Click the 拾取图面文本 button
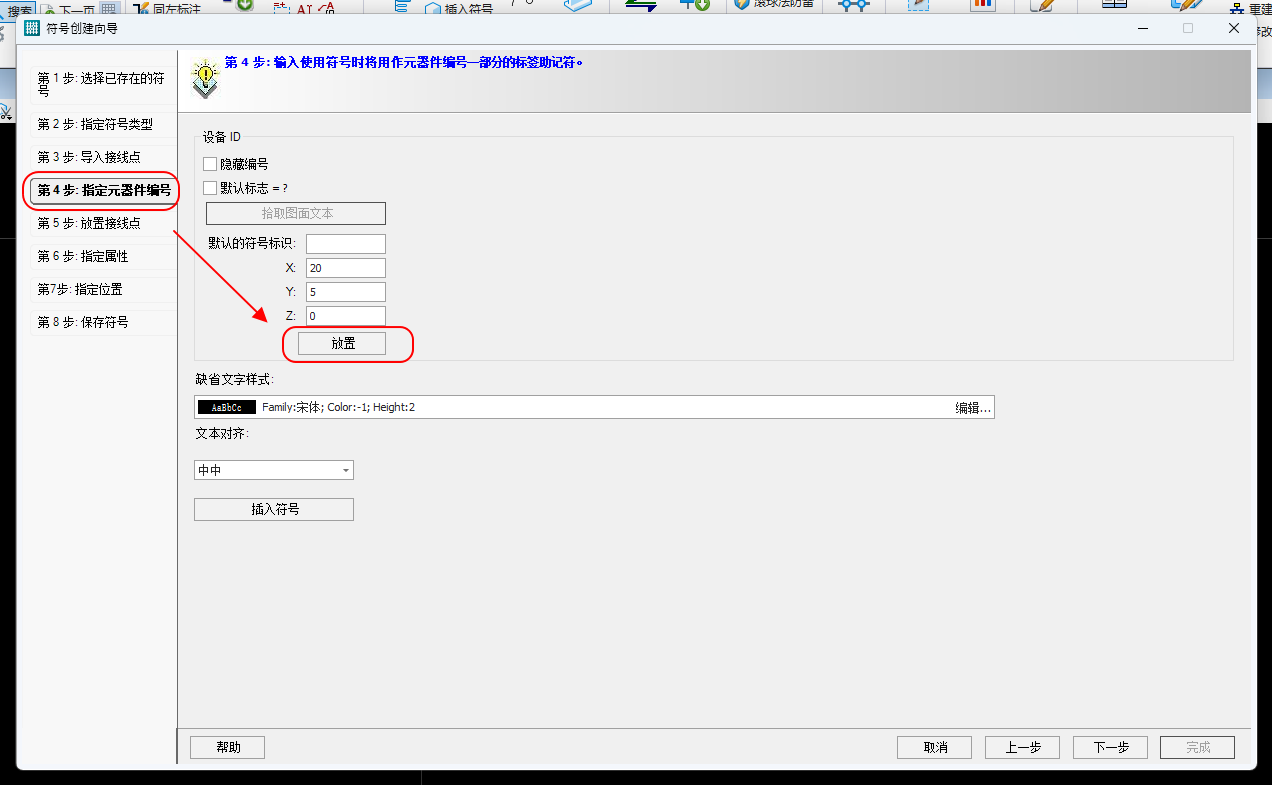1272x785 pixels. click(x=296, y=213)
